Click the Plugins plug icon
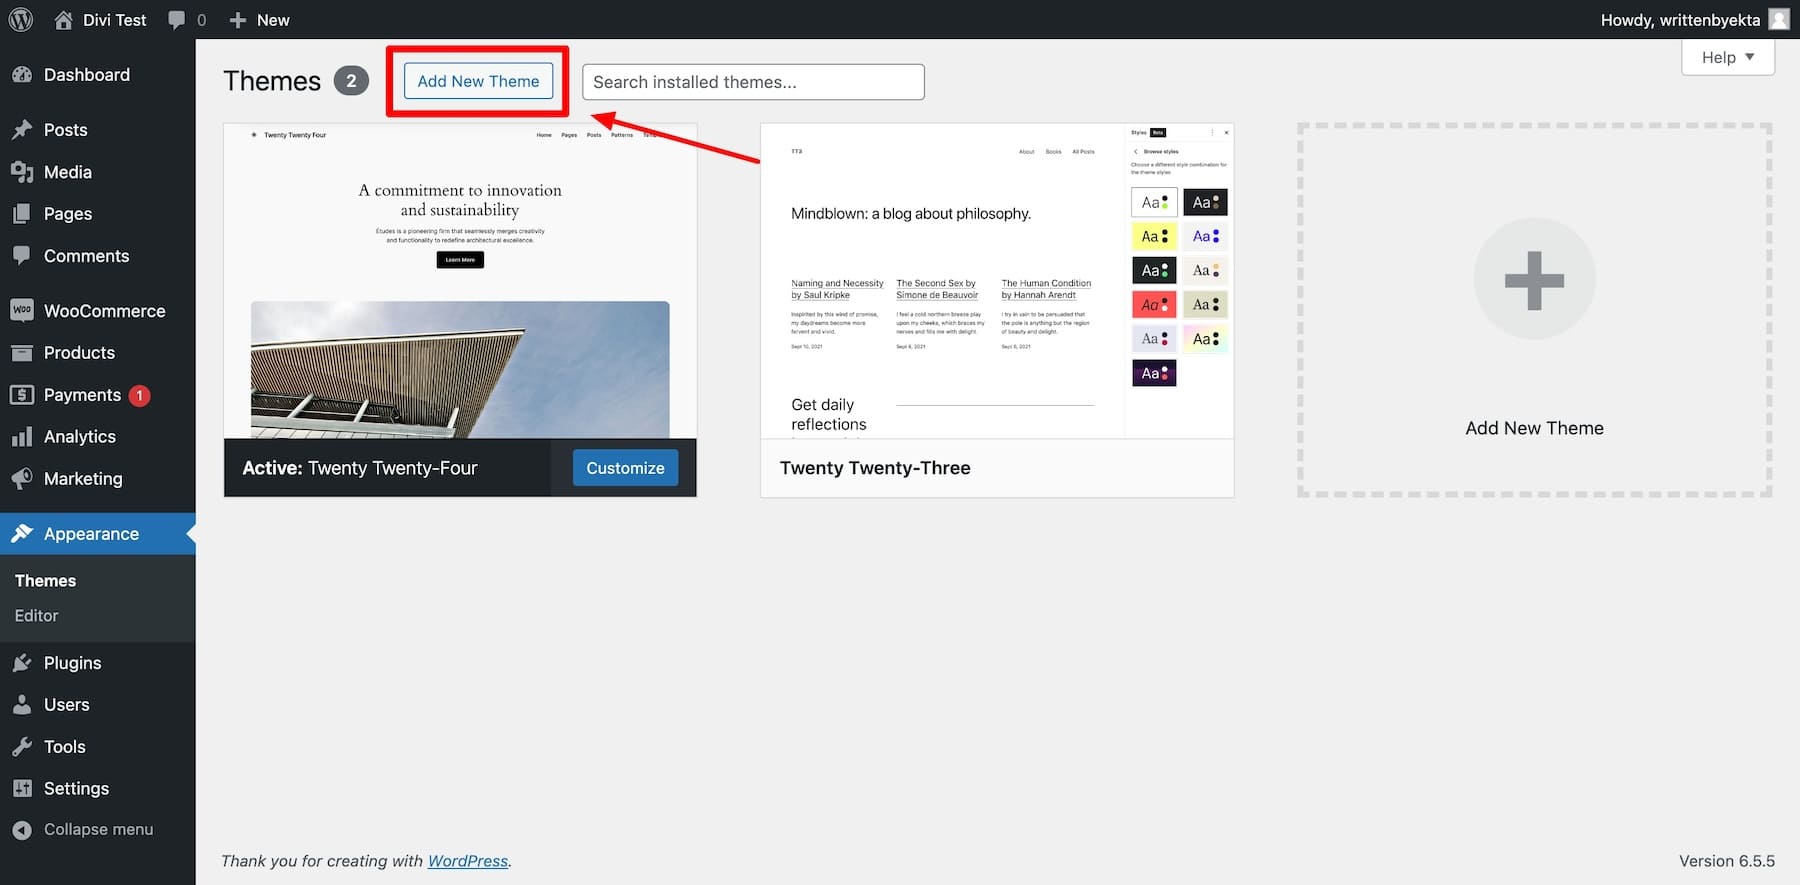 pyautogui.click(x=22, y=663)
